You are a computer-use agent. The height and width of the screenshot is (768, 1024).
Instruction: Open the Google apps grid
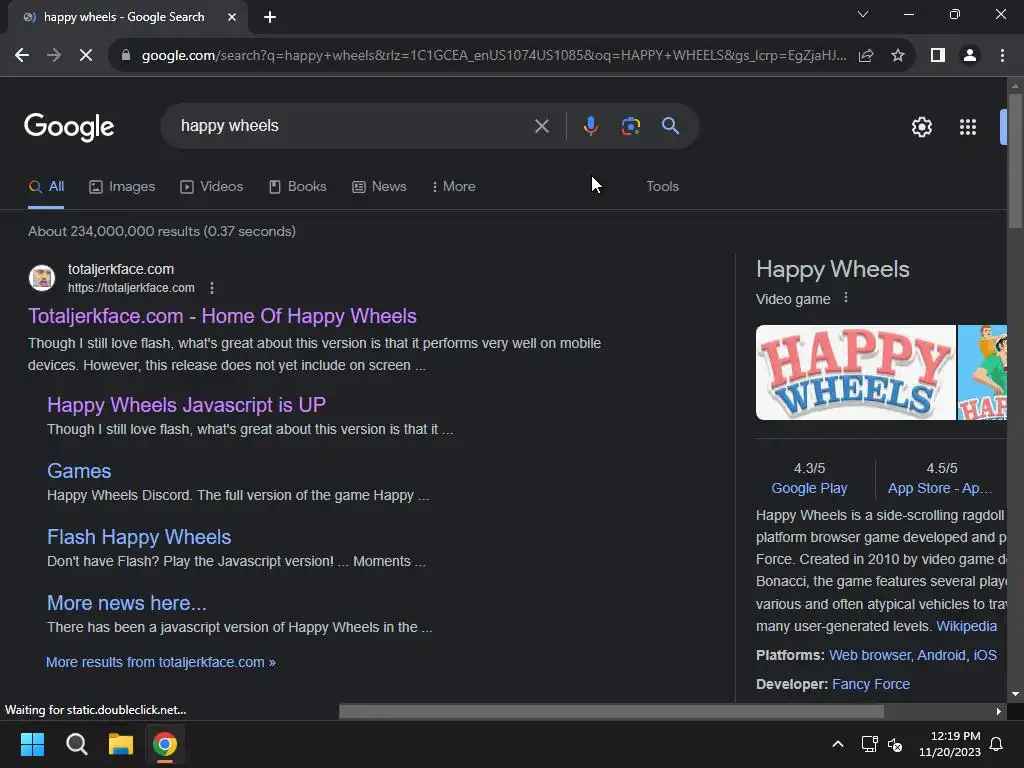pos(968,127)
